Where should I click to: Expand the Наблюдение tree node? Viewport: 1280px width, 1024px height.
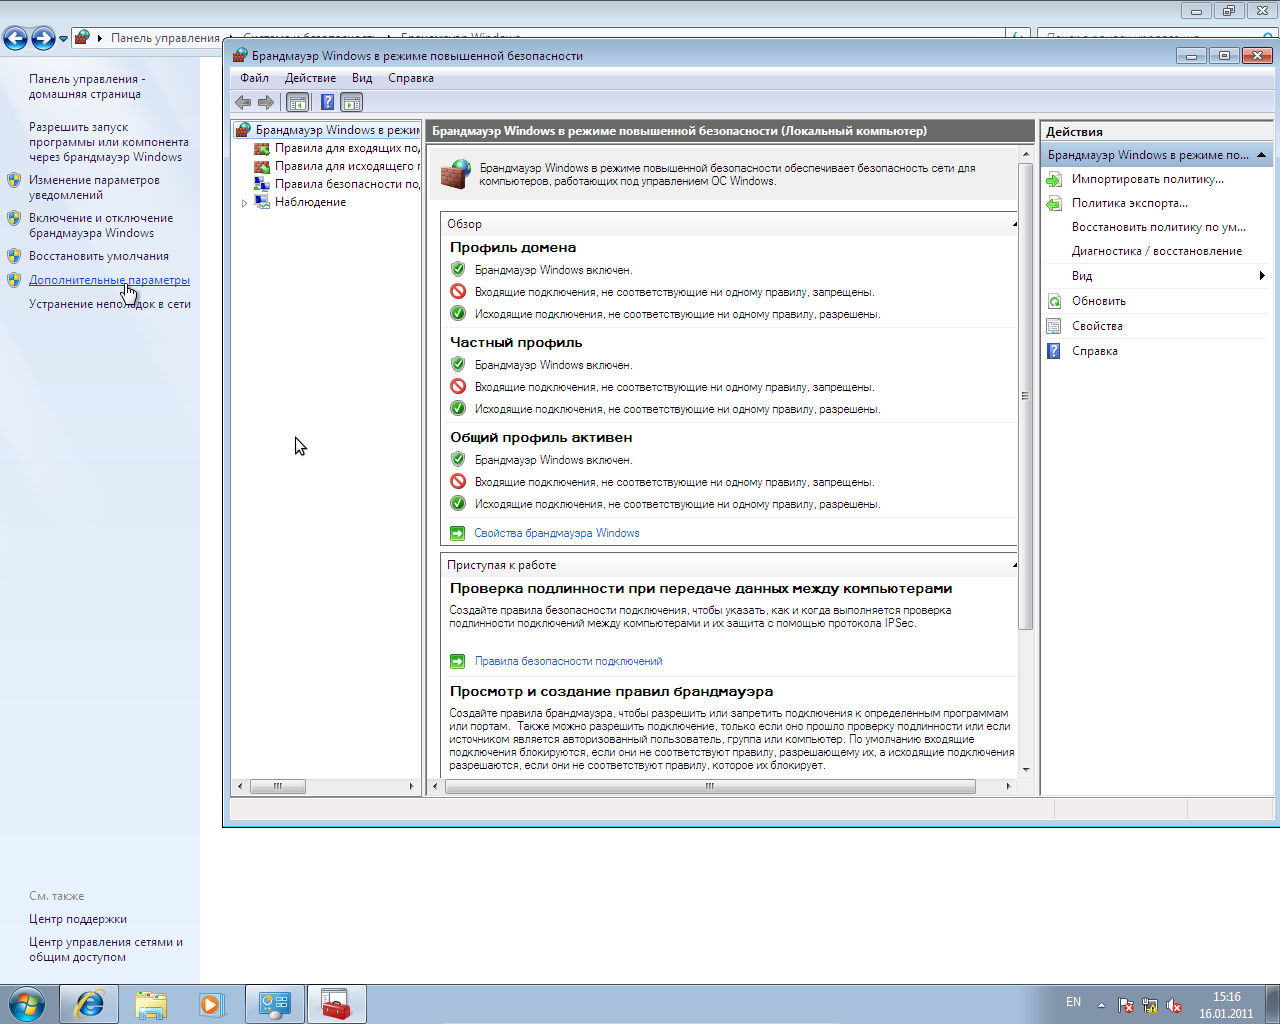(x=244, y=203)
